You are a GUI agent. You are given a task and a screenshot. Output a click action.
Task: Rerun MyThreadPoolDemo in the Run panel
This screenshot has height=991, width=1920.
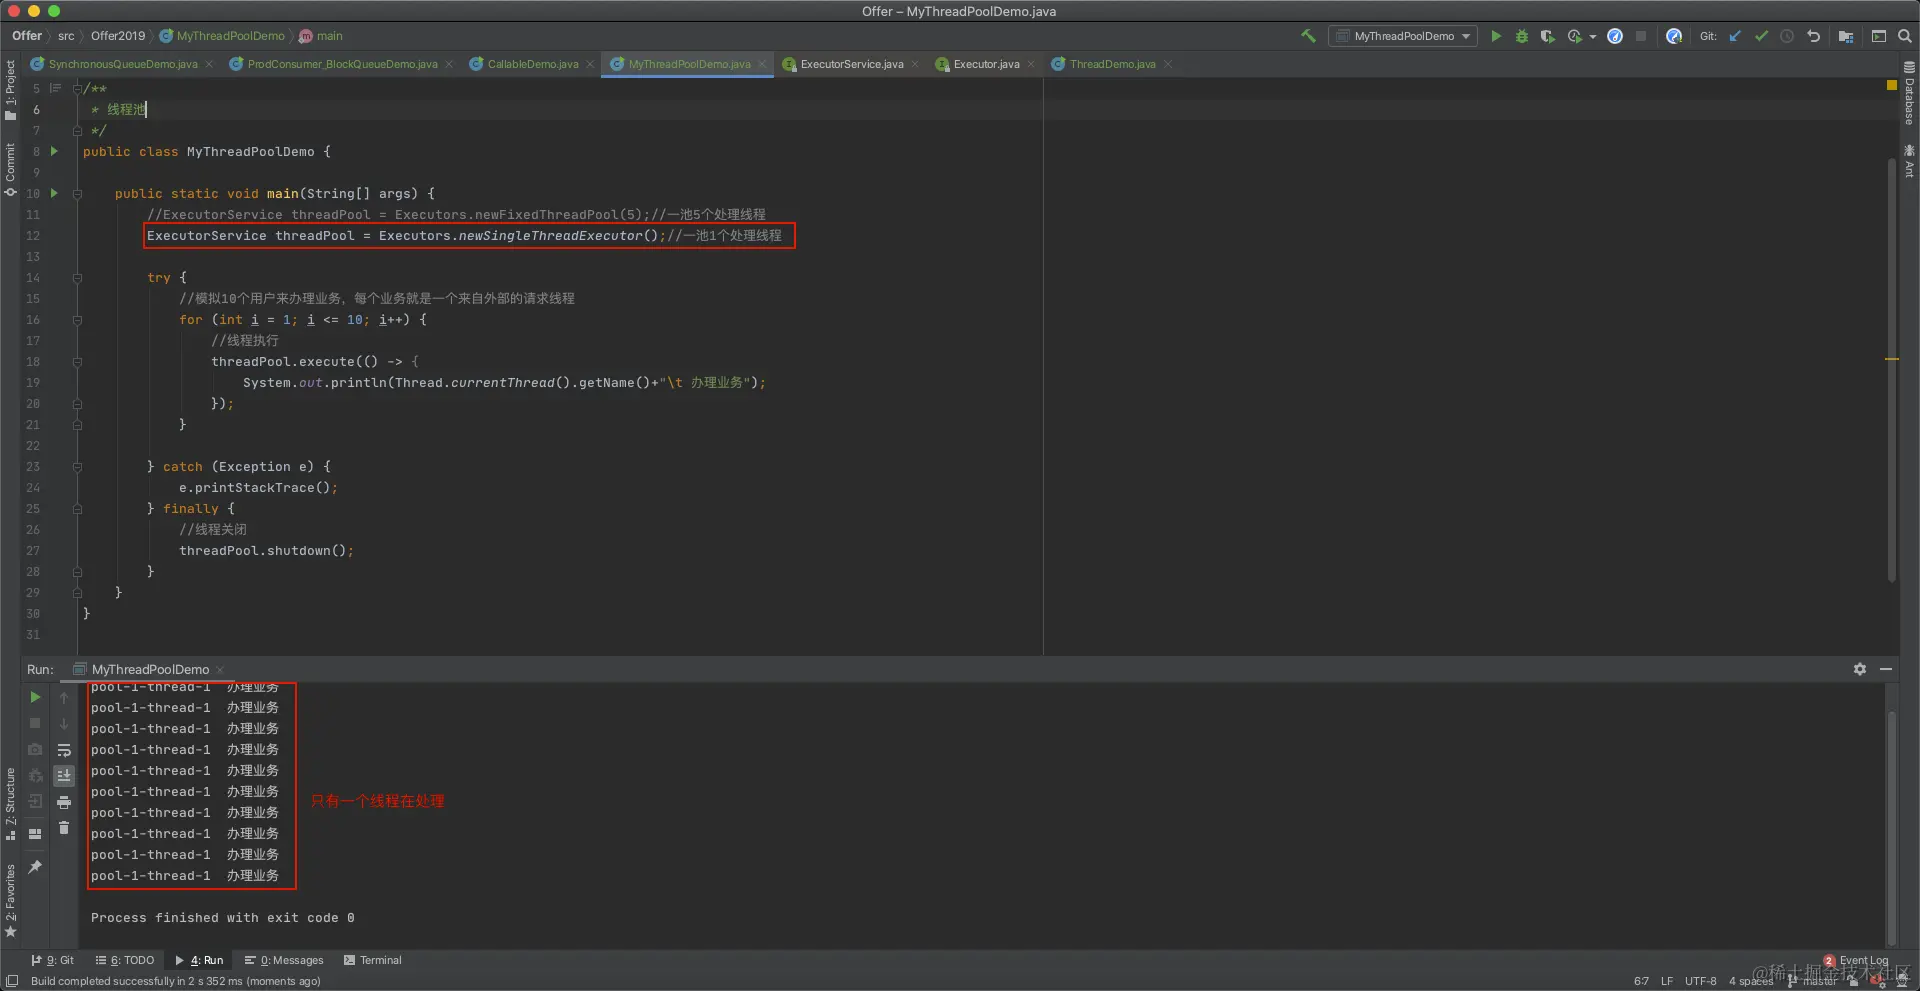(x=35, y=697)
